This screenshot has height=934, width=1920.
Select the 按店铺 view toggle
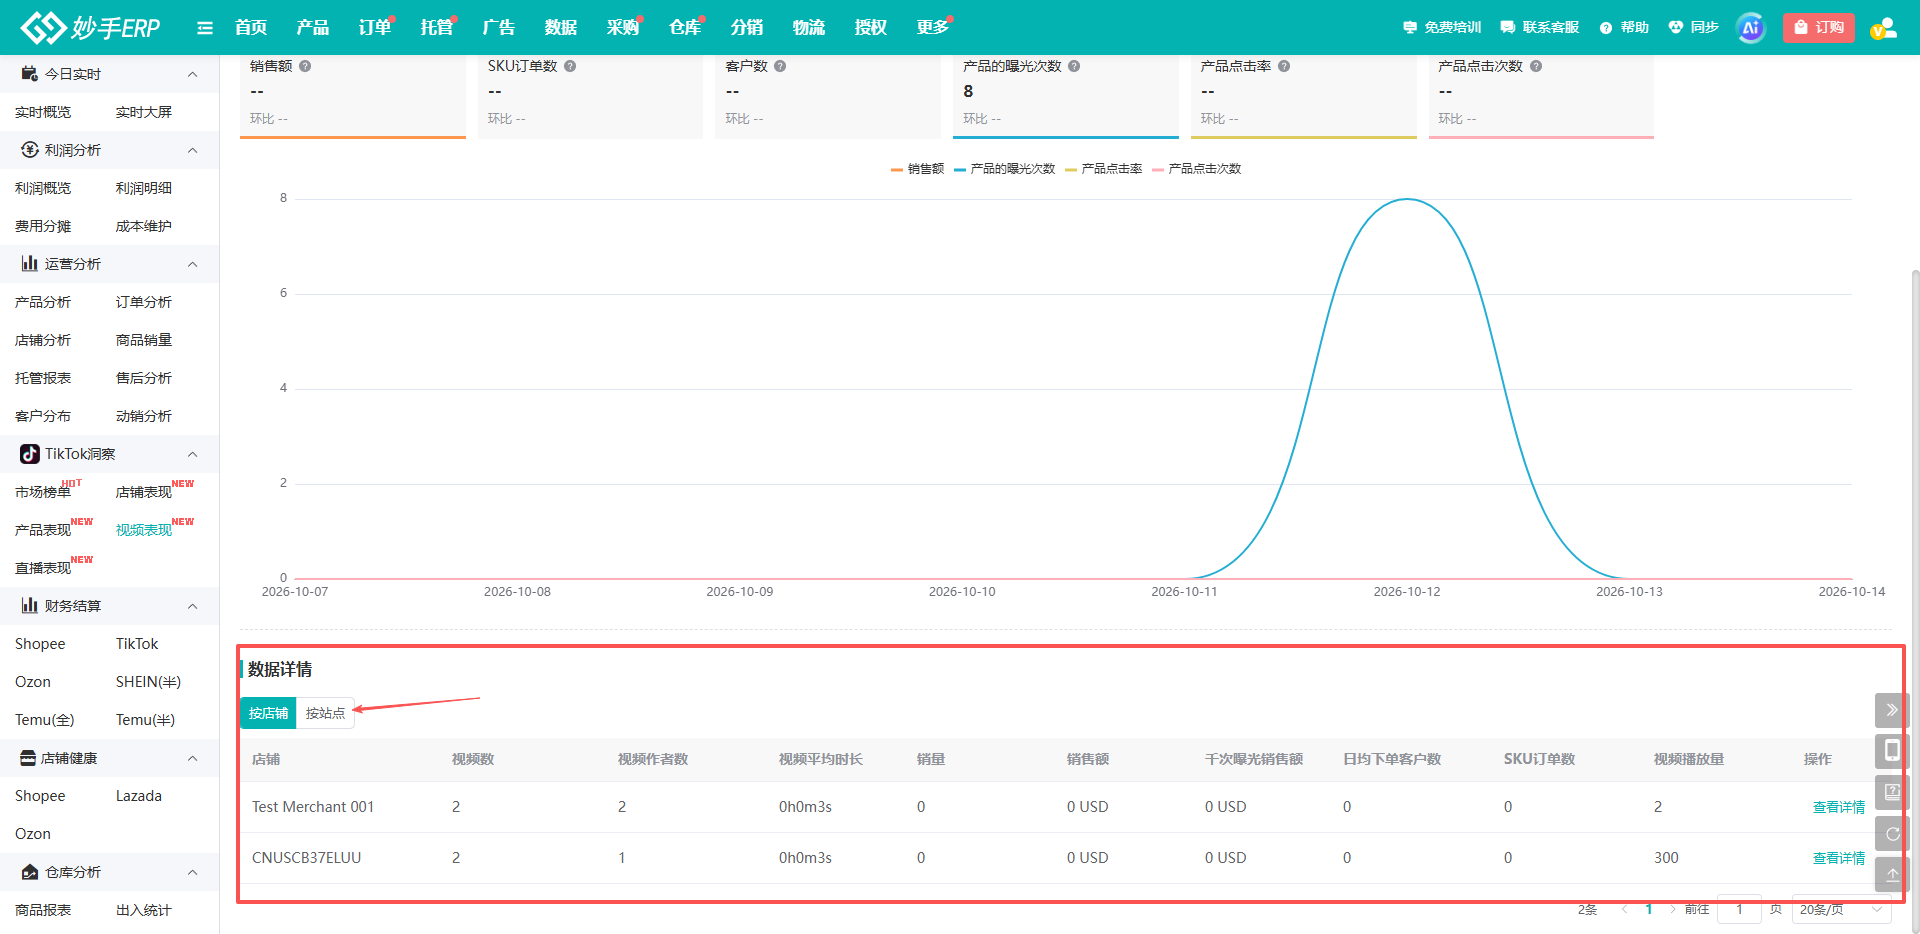point(268,713)
